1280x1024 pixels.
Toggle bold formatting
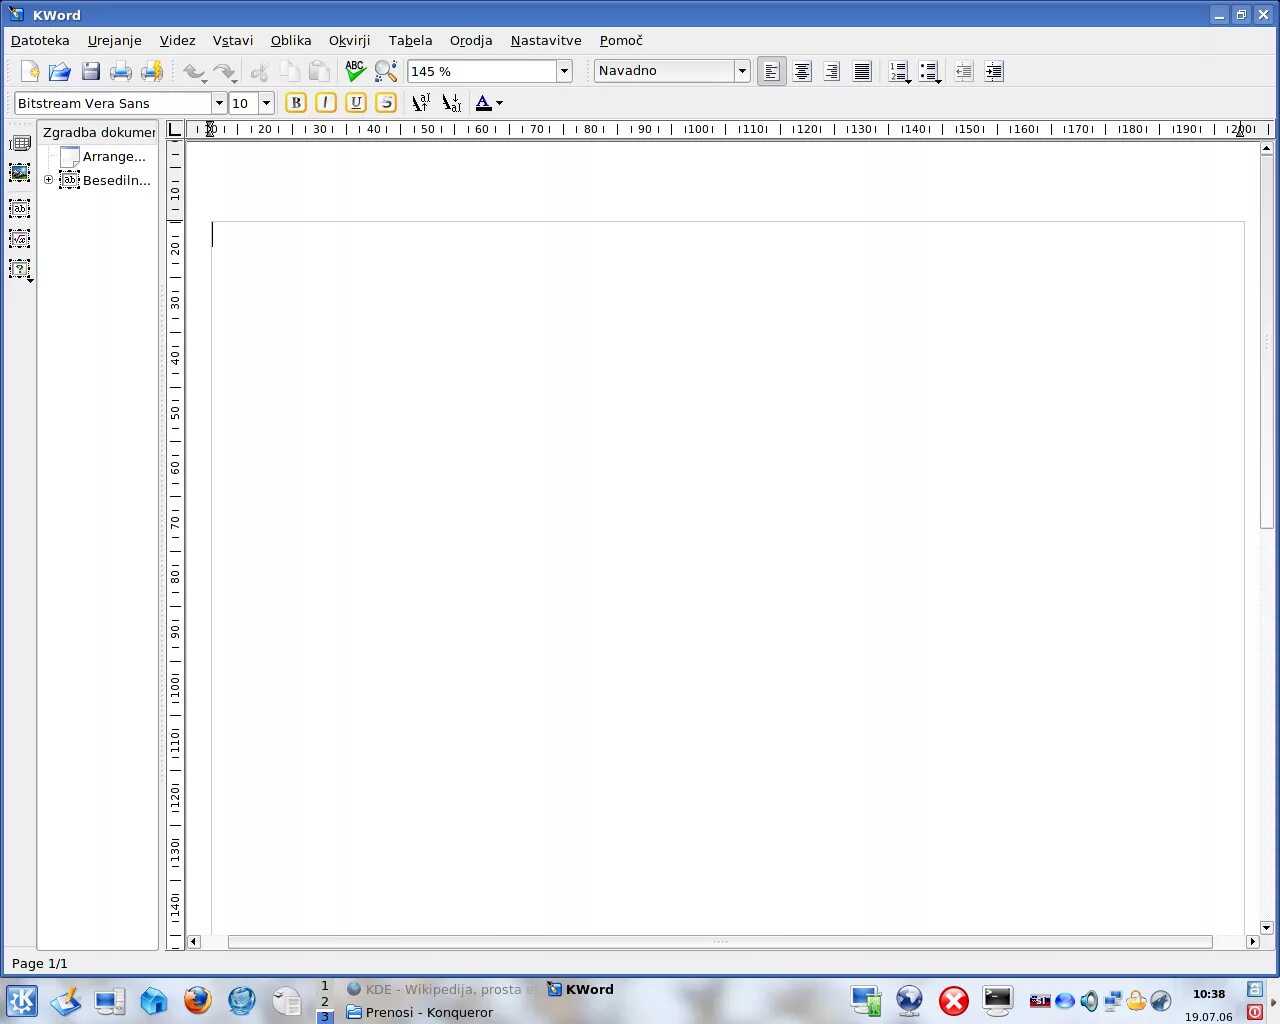coord(296,102)
